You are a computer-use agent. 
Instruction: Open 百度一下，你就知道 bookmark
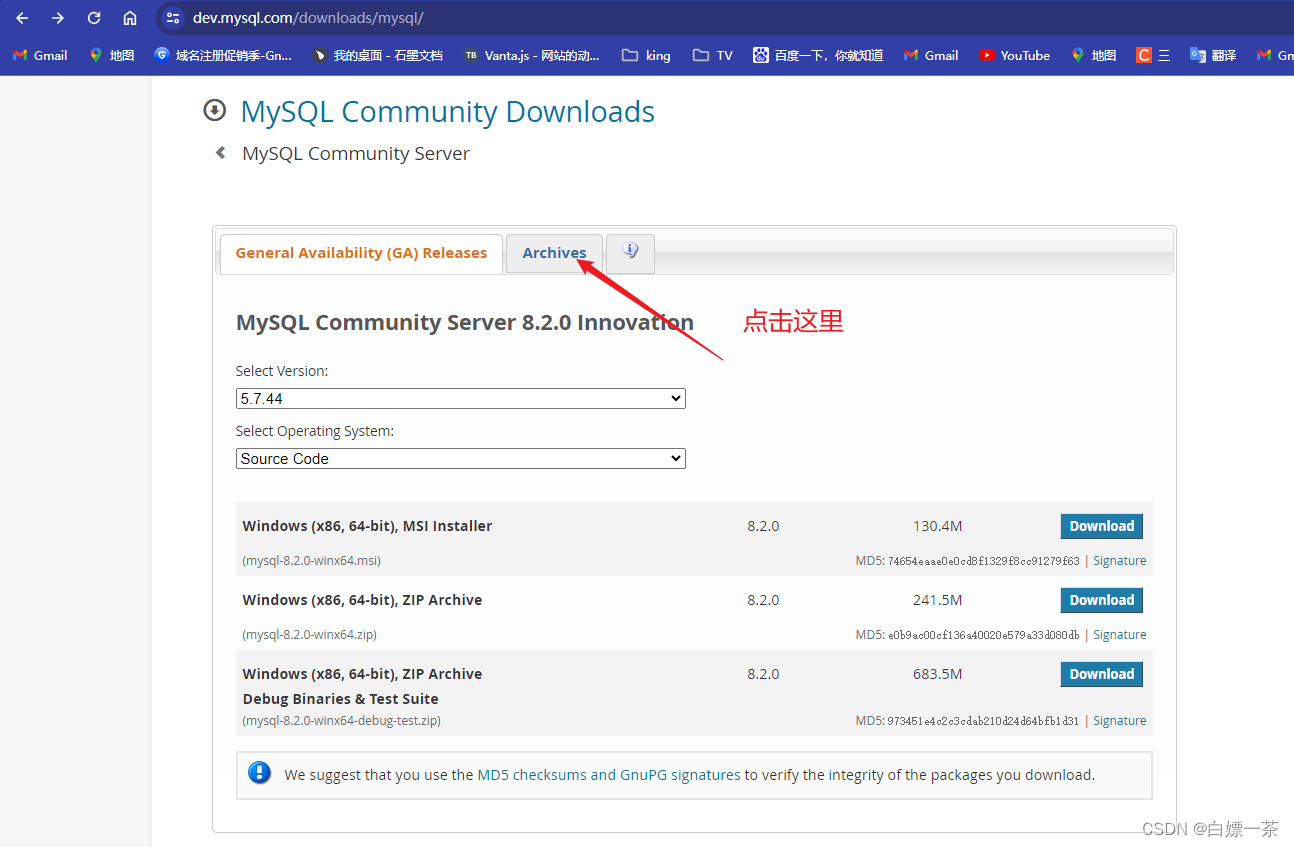click(x=818, y=55)
